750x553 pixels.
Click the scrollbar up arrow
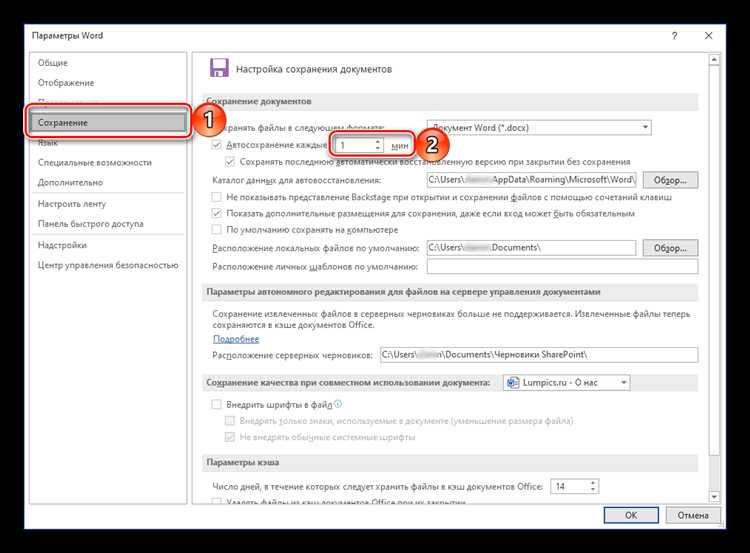click(714, 60)
